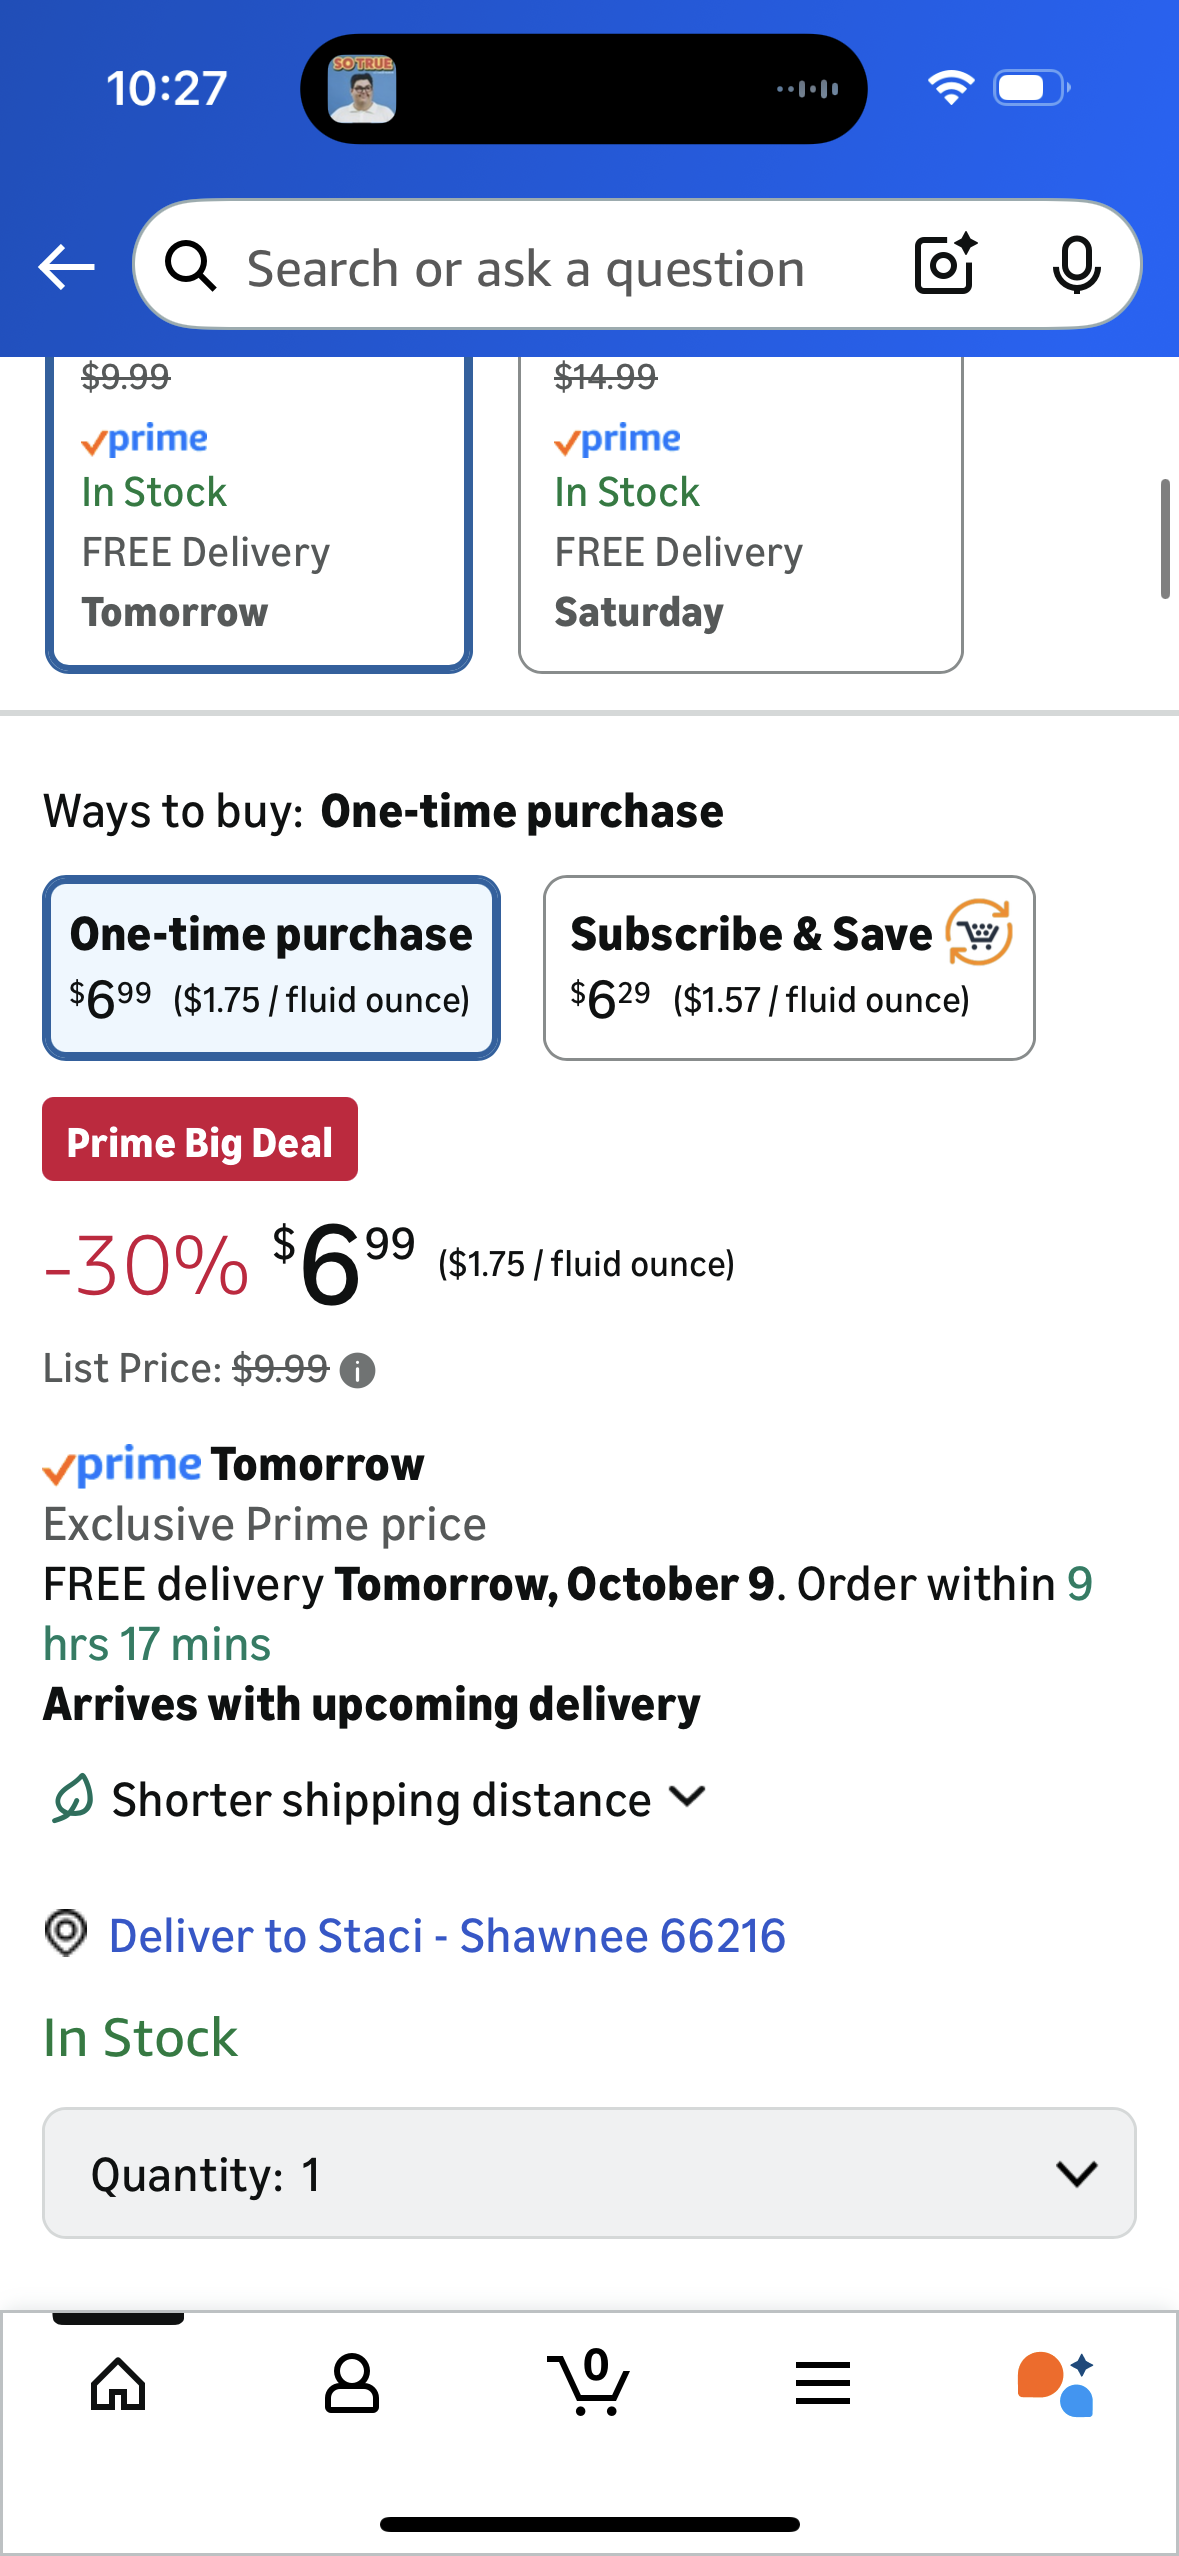Tap the Prime Big Deal badge
Viewport: 1179px width, 2556px height.
pyautogui.click(x=200, y=1140)
